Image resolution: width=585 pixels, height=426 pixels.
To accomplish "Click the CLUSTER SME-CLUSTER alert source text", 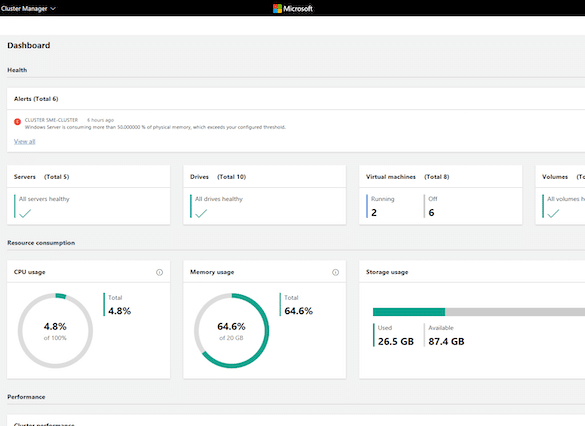I will tap(51, 120).
